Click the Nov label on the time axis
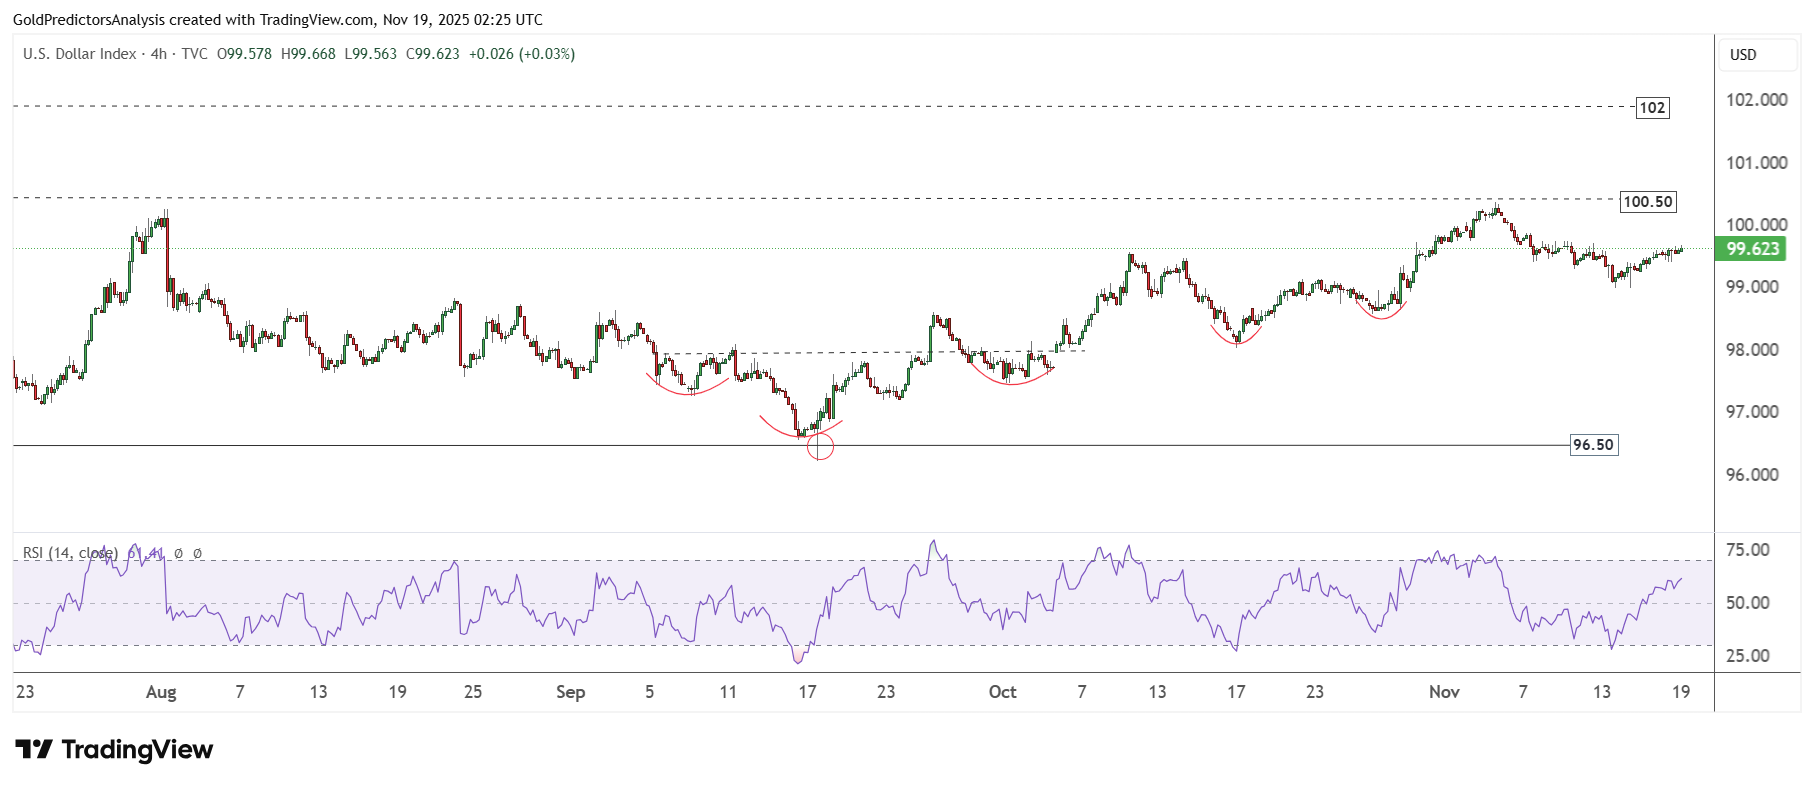This screenshot has width=1814, height=787. [x=1444, y=692]
